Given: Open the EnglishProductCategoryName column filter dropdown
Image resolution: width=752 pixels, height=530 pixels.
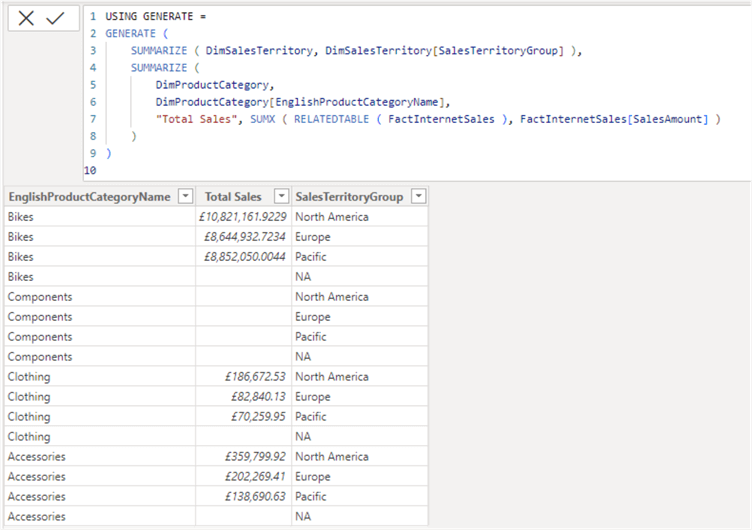Looking at the screenshot, I should coord(185,196).
